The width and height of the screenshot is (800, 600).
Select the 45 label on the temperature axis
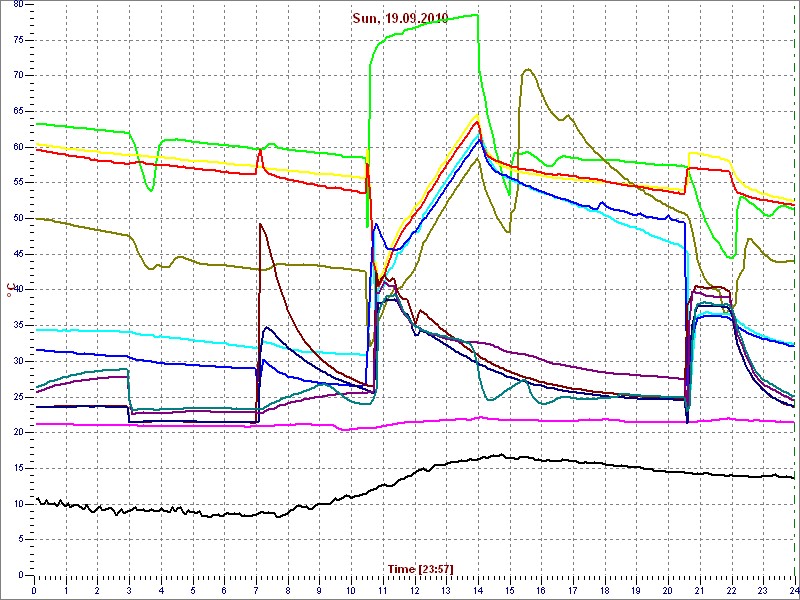click(x=17, y=254)
